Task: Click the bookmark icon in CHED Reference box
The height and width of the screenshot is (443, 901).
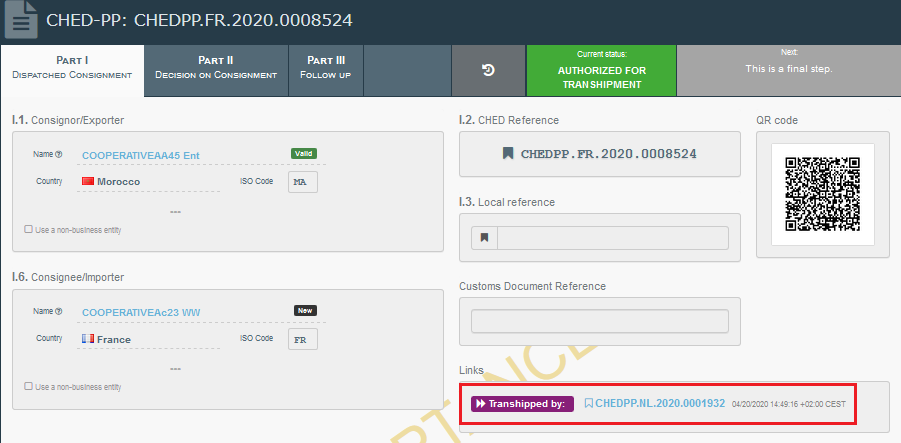Action: [x=507, y=153]
